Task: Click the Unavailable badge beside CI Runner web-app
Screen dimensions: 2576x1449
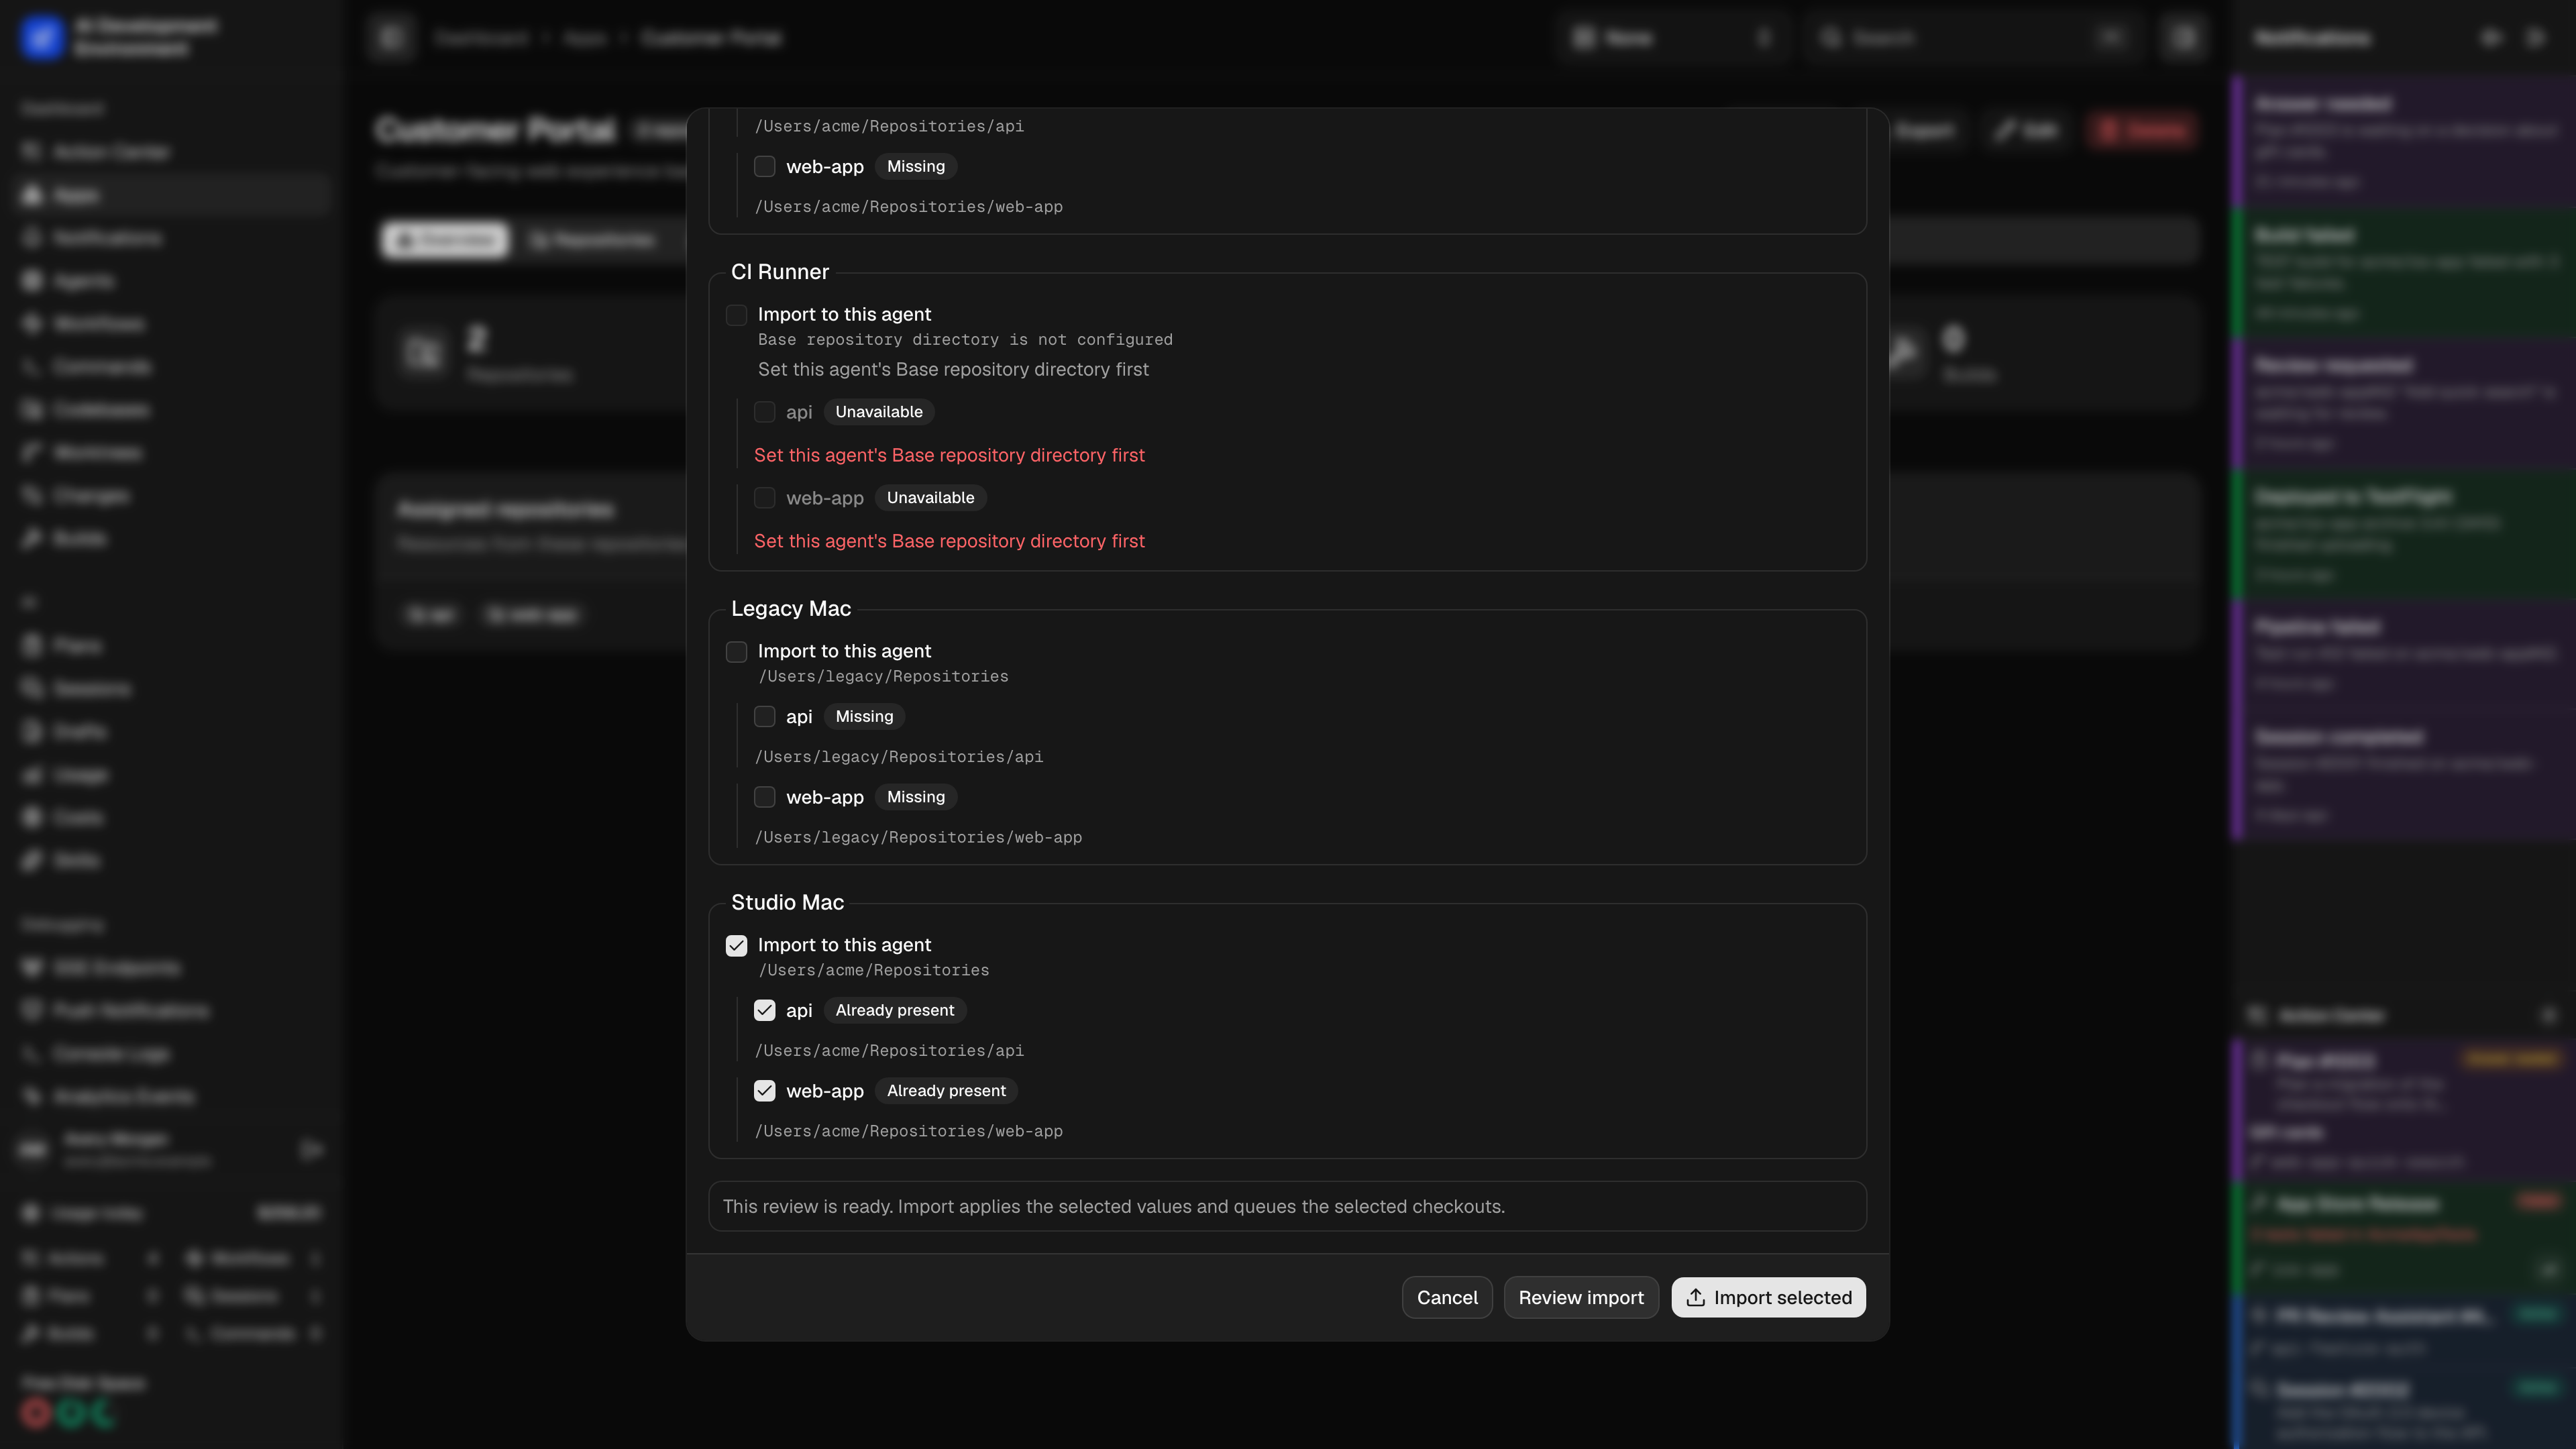Action: tap(930, 498)
